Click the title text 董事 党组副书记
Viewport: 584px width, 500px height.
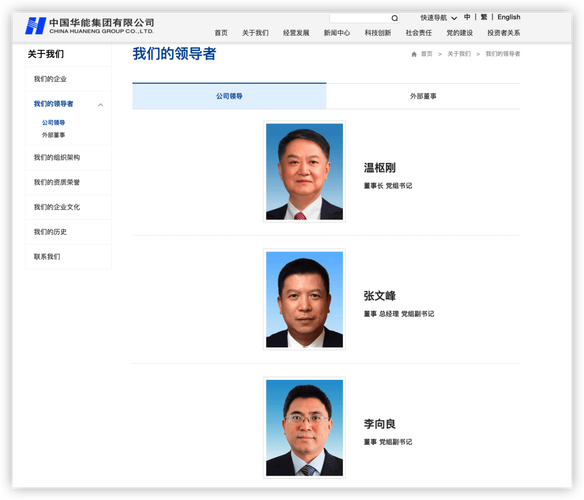point(388,442)
